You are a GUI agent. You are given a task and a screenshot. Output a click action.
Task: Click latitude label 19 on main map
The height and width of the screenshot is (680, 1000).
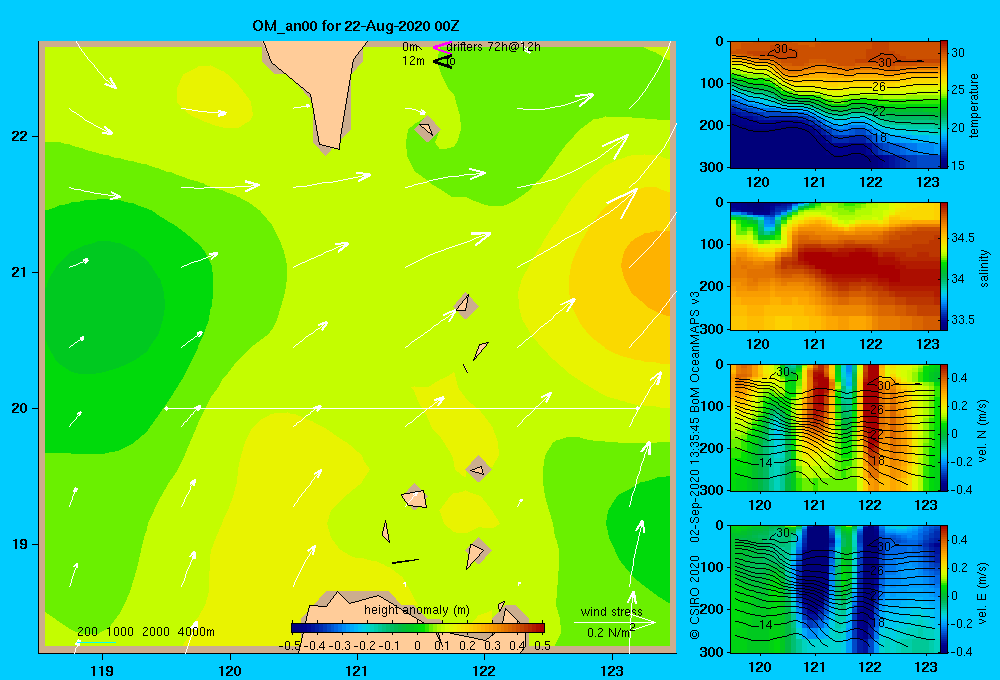[x=19, y=544]
